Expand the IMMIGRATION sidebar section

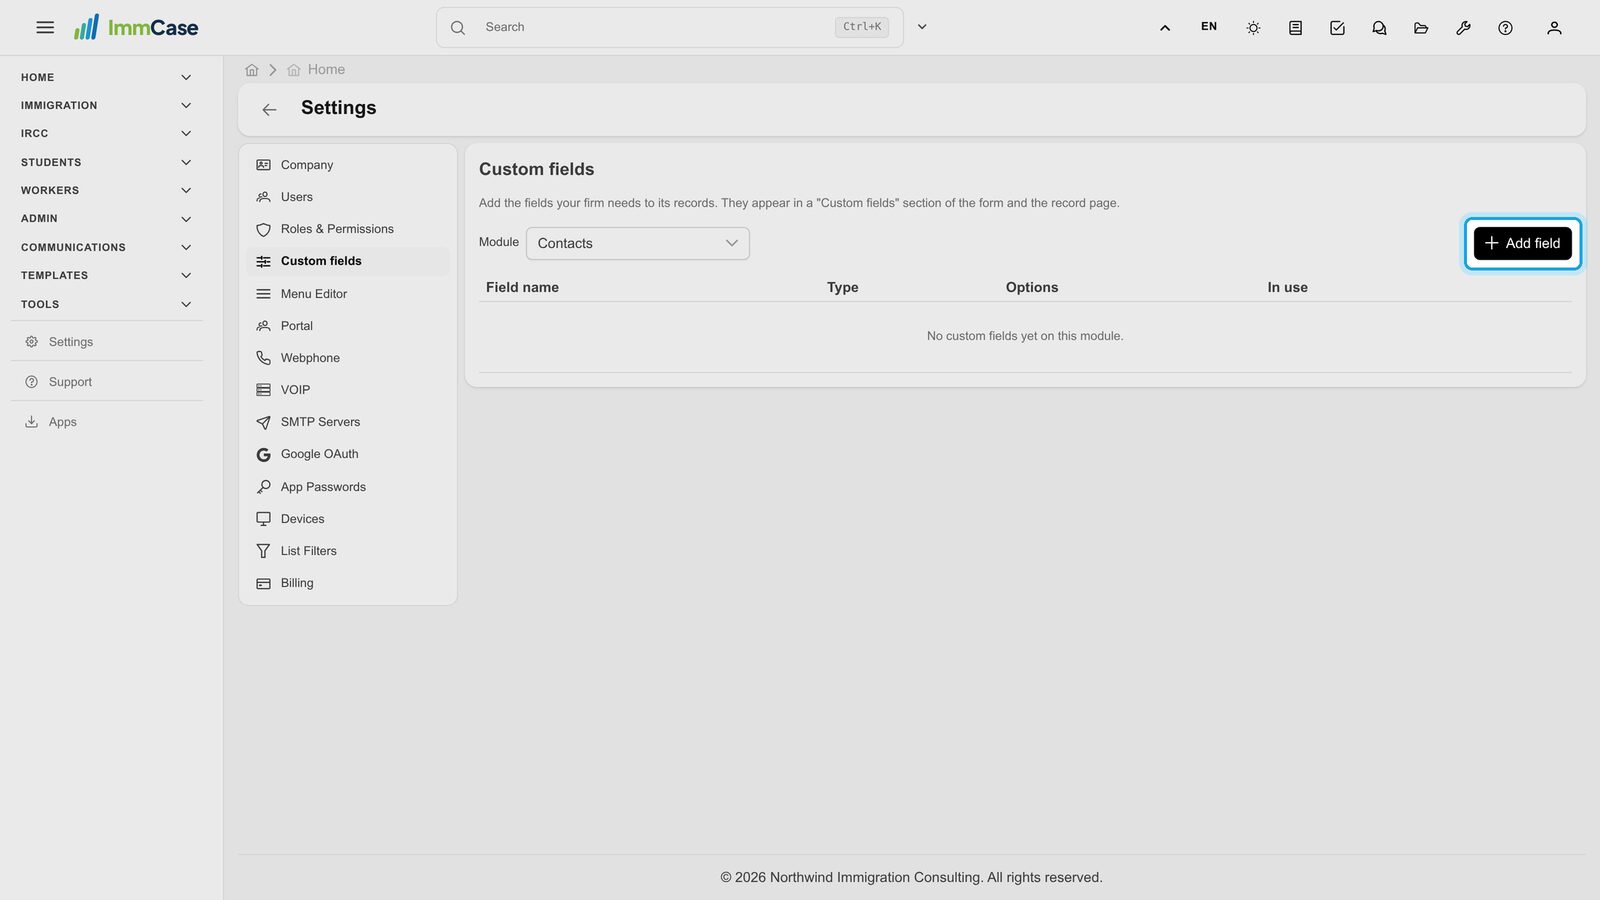pos(106,105)
